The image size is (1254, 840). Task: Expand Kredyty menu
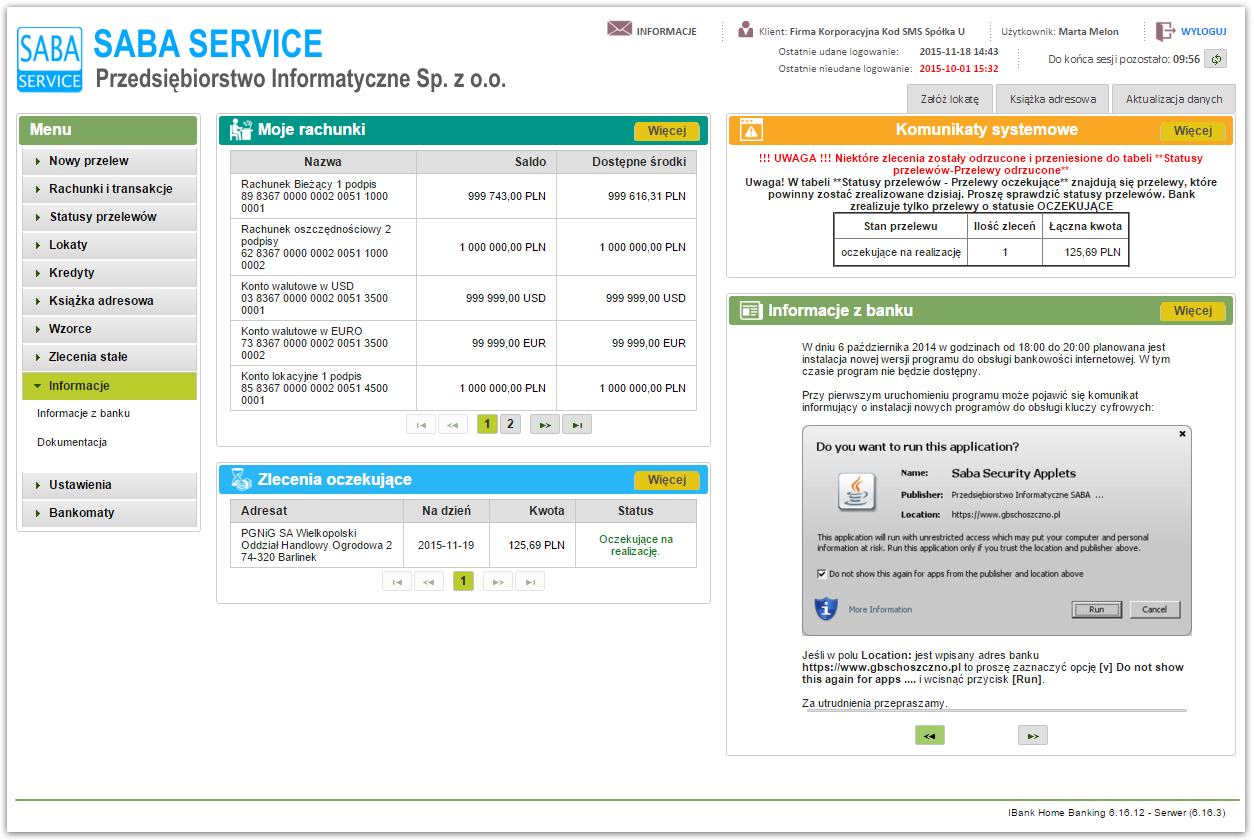[x=109, y=273]
